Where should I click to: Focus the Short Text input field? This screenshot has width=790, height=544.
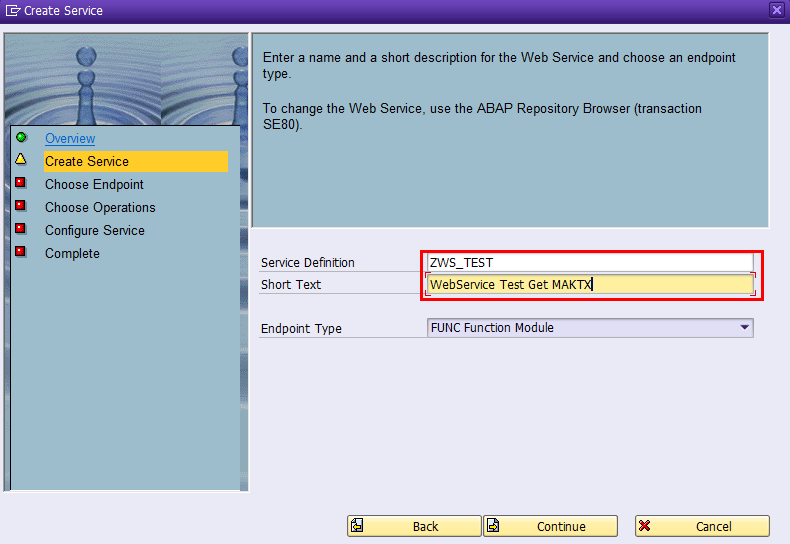[x=590, y=285]
